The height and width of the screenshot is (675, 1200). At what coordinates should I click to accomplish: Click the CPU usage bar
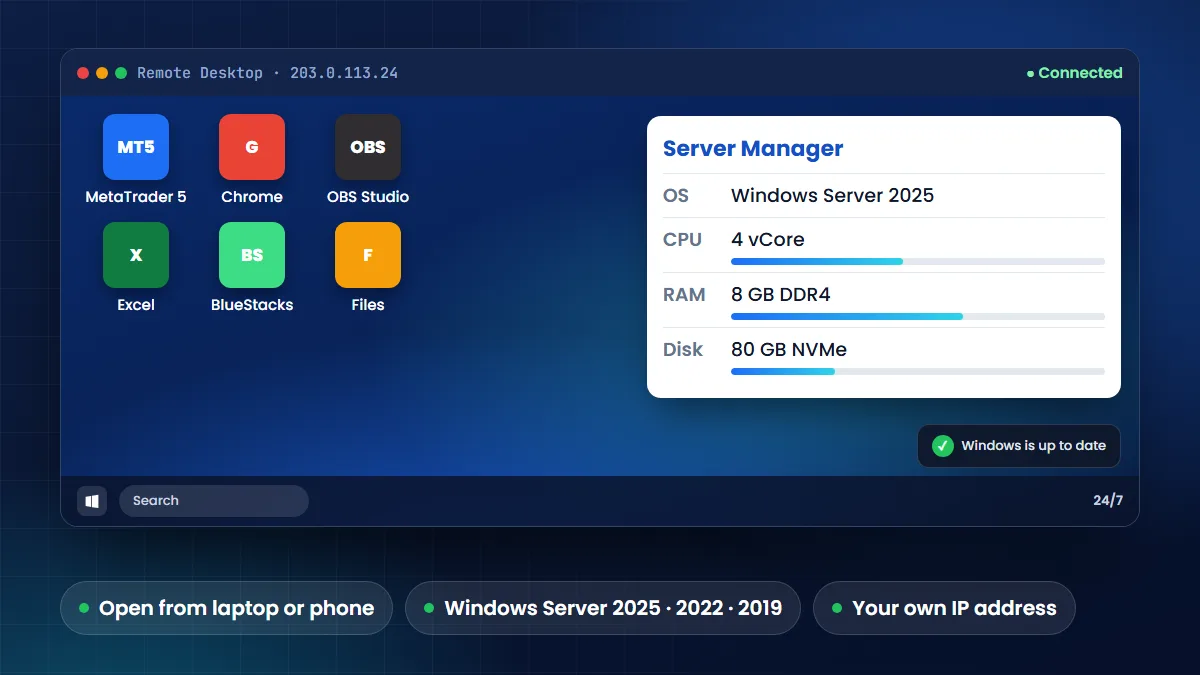tap(918, 262)
